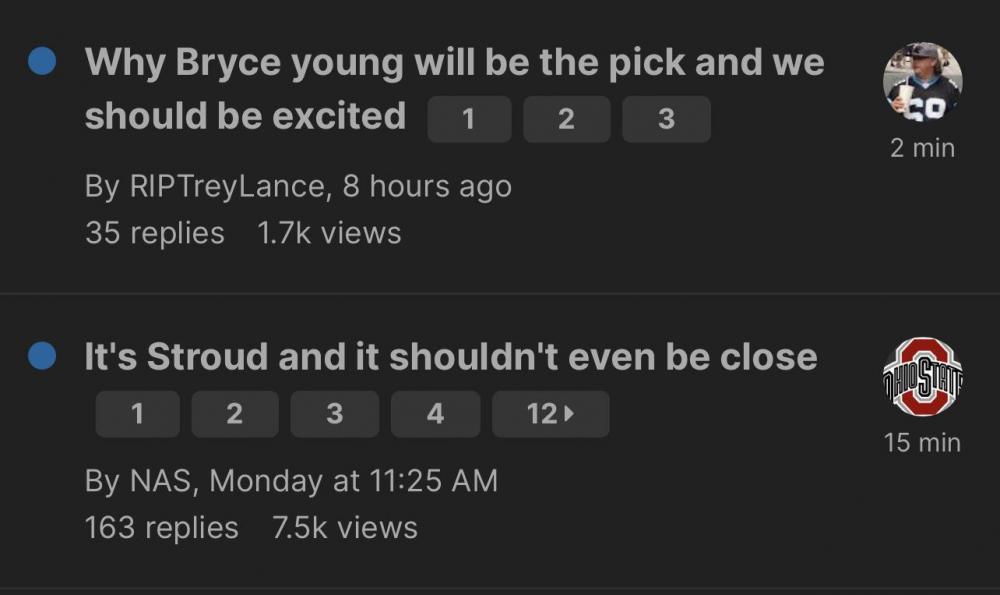Open 'It's Stroud and it shouldn't even be close'
1000x595 pixels.
coord(450,357)
